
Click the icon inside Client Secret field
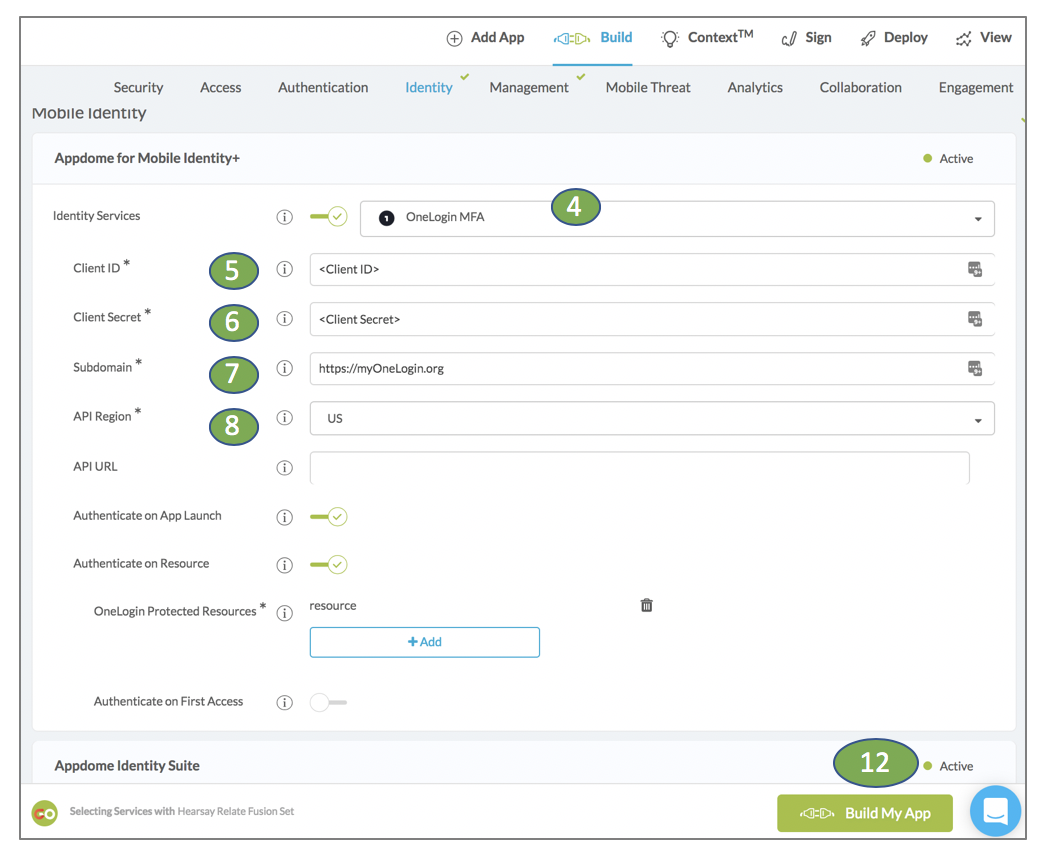pos(975,319)
